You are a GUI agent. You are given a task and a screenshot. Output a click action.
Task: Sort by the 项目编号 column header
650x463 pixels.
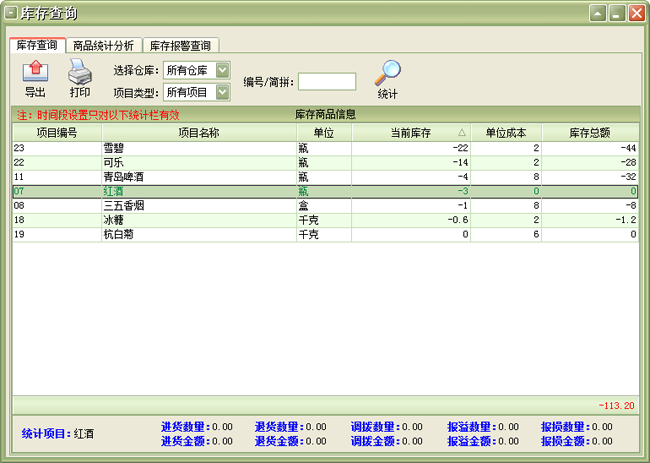[x=56, y=132]
